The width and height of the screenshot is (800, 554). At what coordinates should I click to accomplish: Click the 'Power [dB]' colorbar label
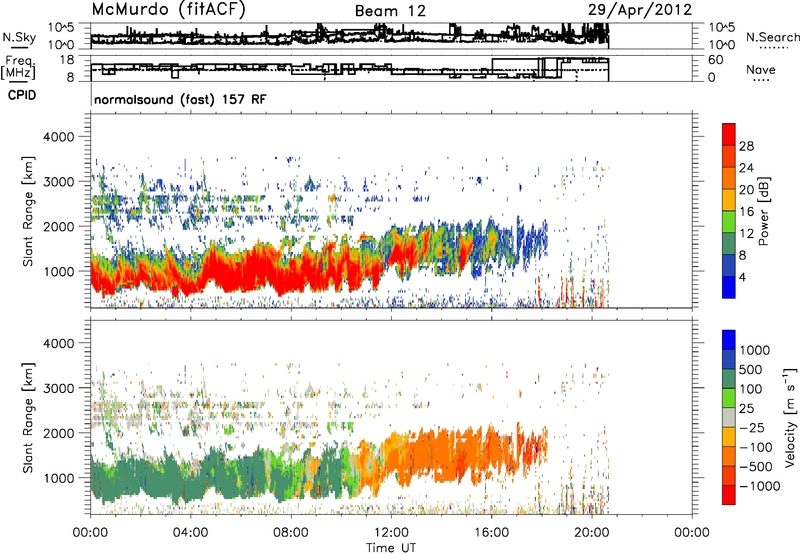(x=763, y=211)
